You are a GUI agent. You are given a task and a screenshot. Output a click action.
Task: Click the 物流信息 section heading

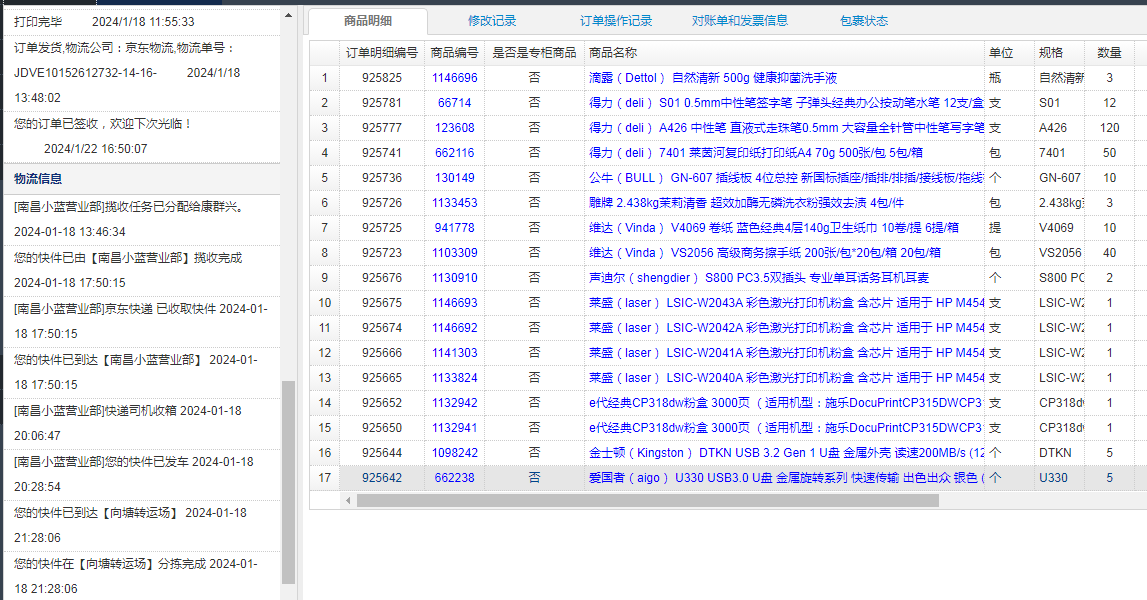coord(38,179)
